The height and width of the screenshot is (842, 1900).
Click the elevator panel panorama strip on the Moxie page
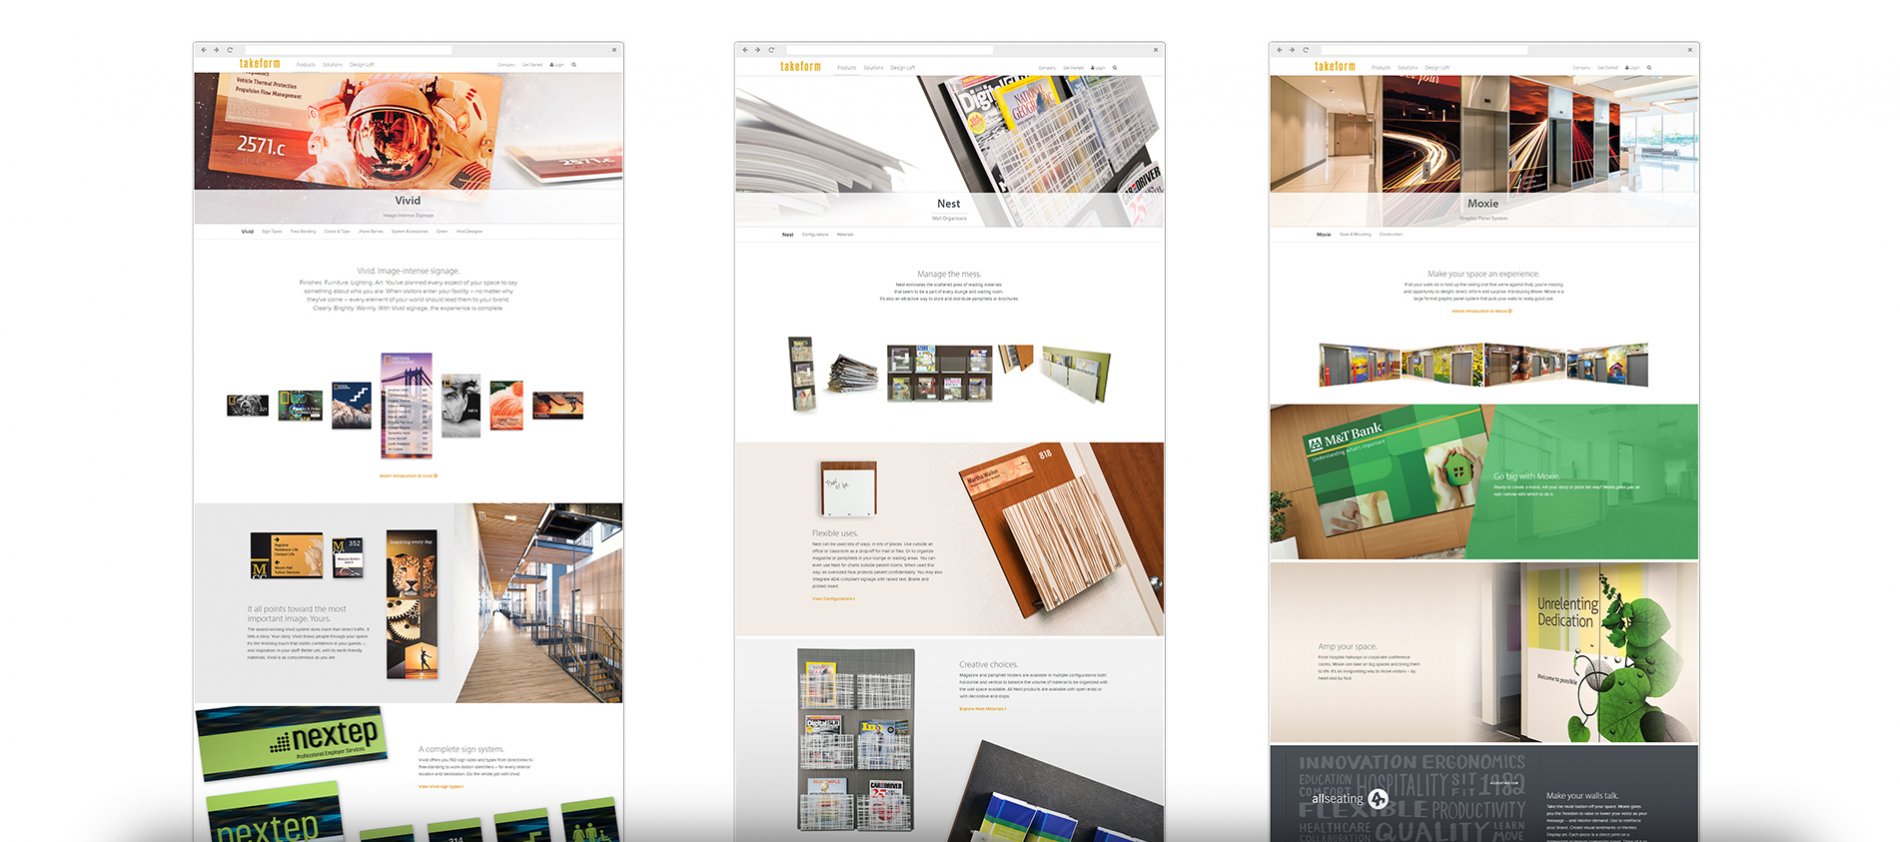click(1483, 365)
